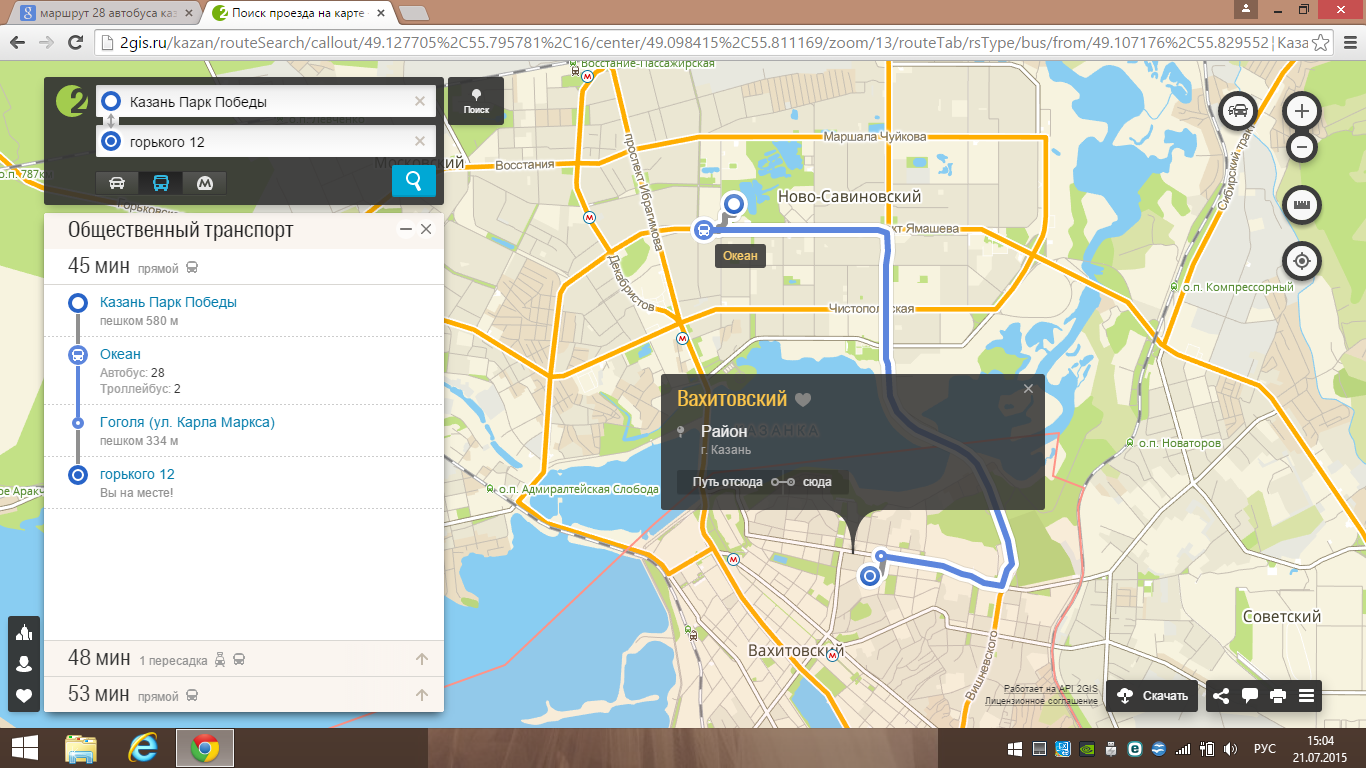
Task: Open ESET antivirus tray icon
Action: (1135, 748)
